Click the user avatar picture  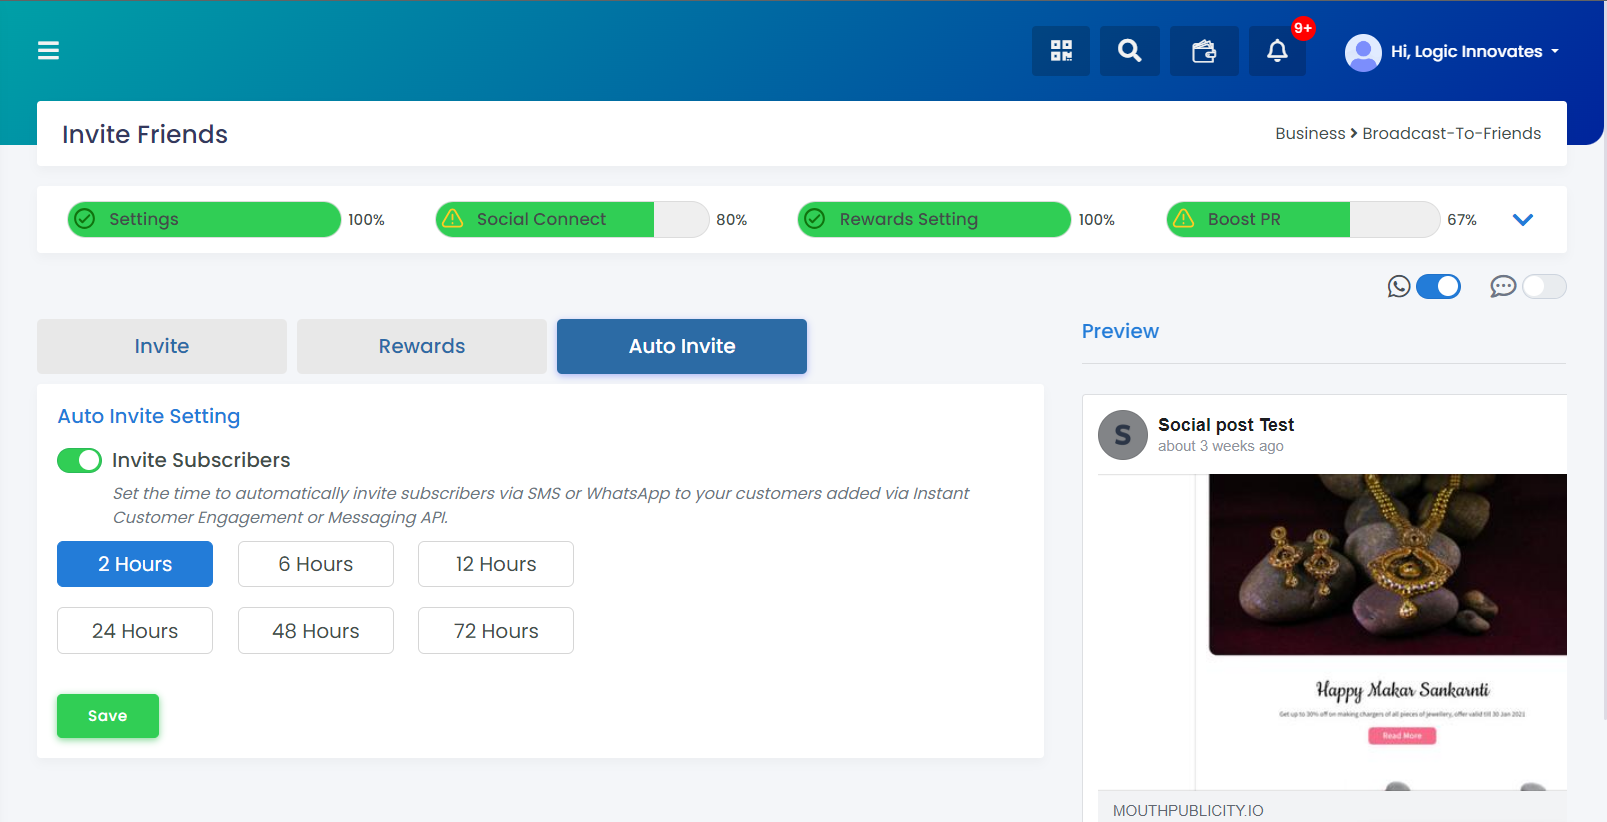click(1363, 52)
